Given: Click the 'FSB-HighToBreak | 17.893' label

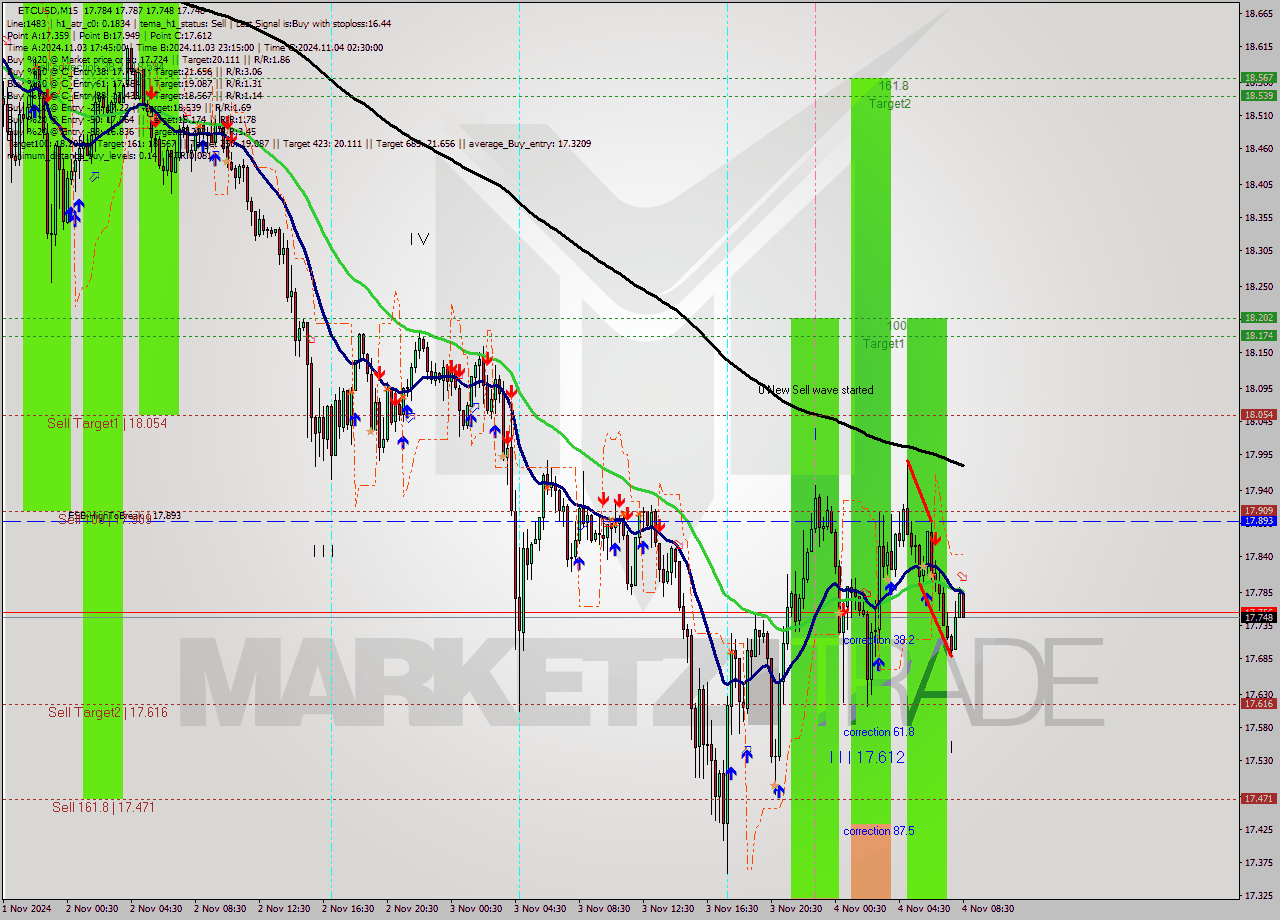Looking at the screenshot, I should coord(125,516).
